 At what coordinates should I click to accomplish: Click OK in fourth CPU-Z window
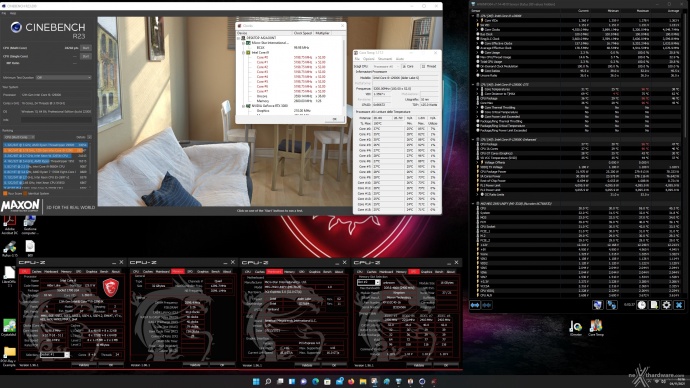pos(446,365)
